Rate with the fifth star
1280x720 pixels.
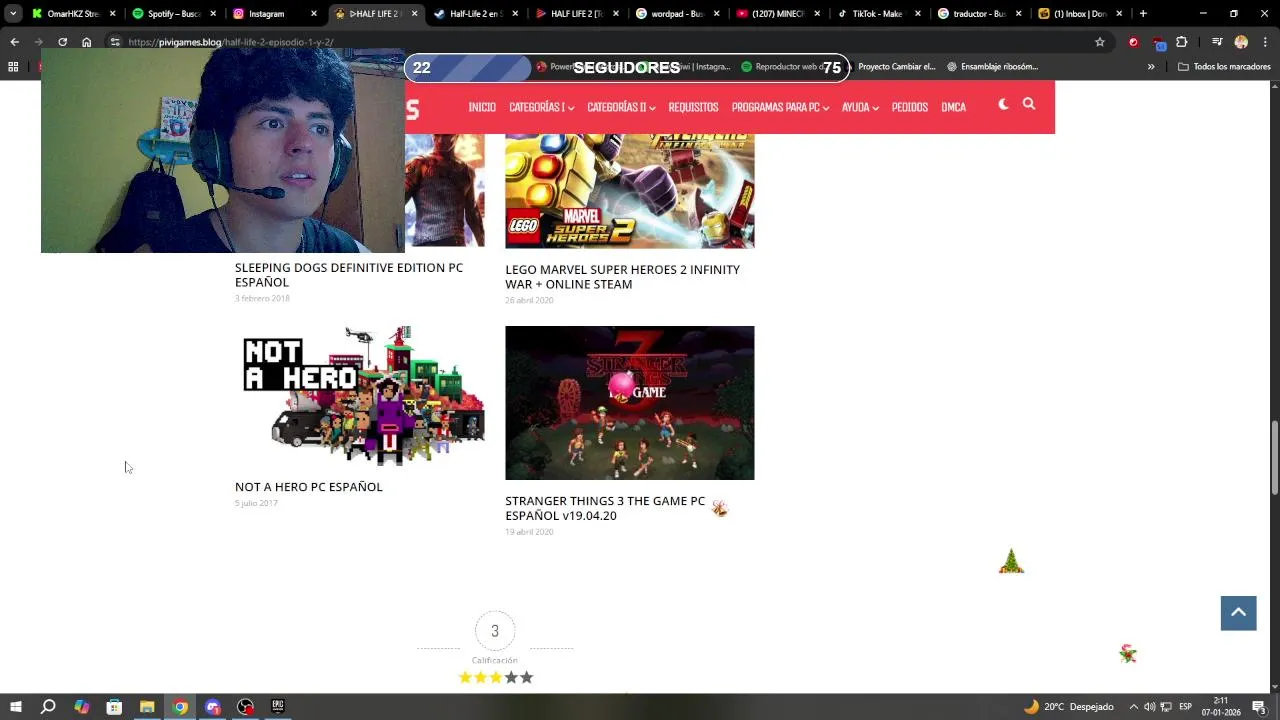point(527,677)
